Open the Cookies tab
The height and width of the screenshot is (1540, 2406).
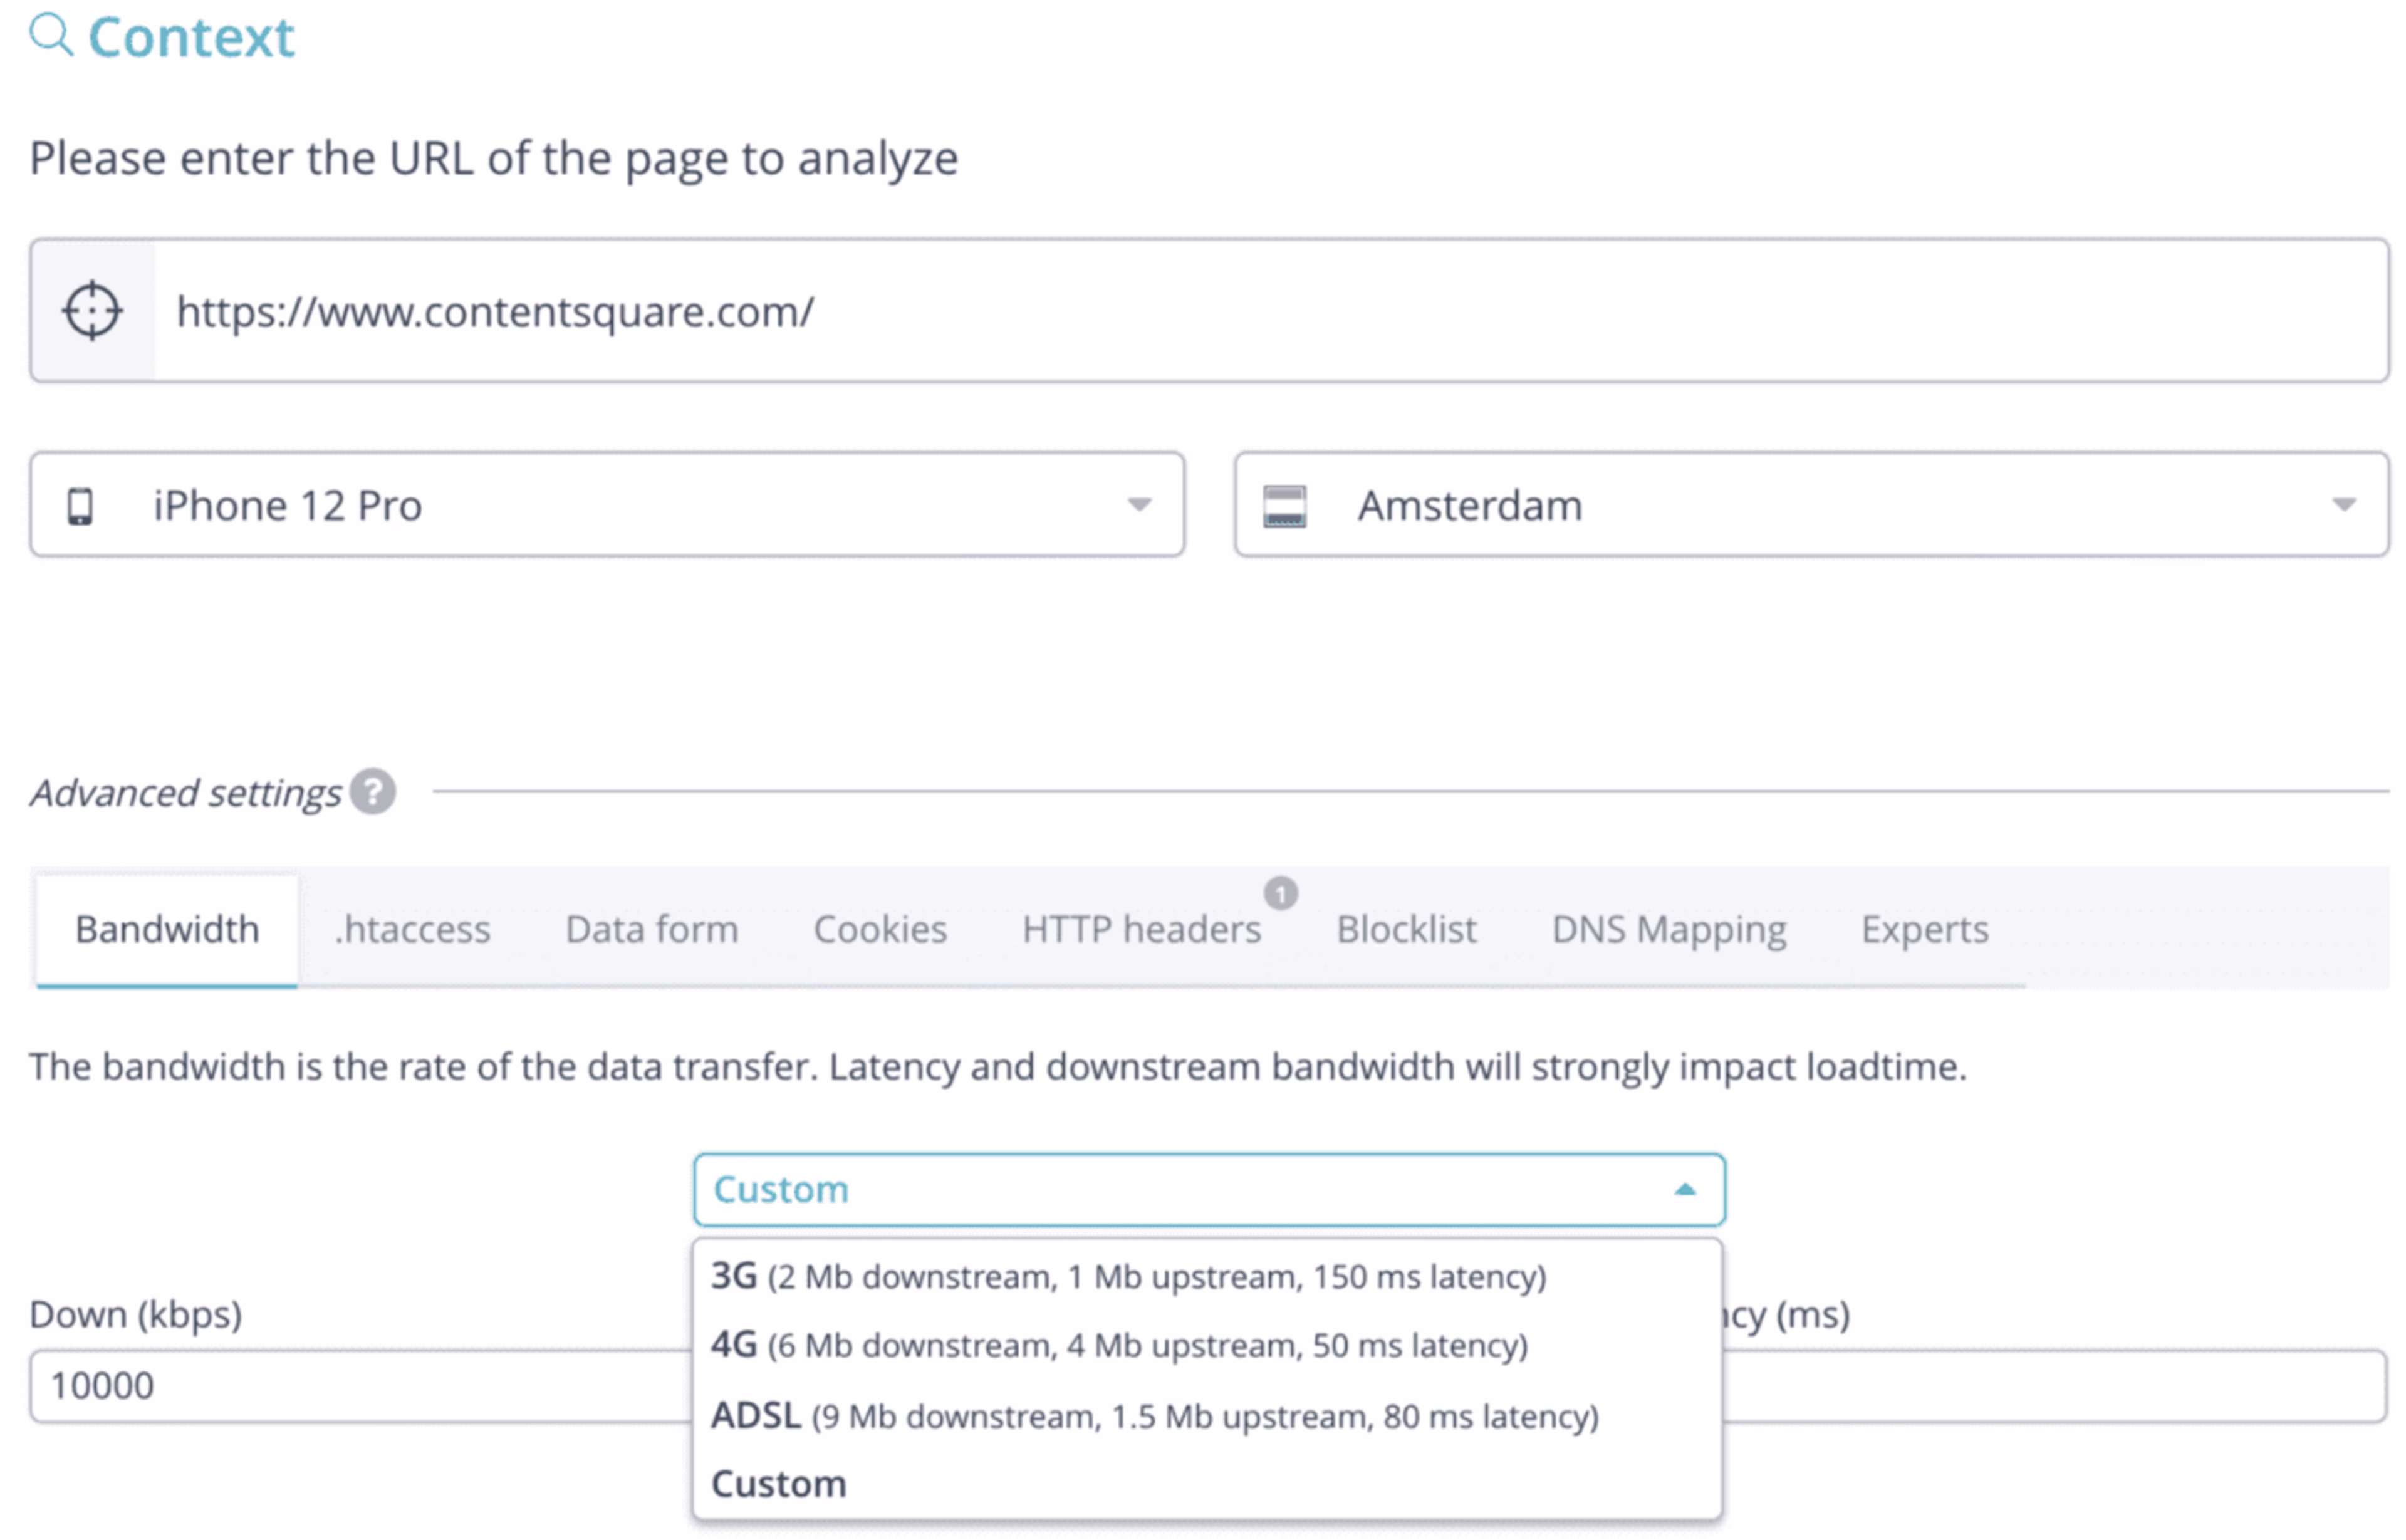[x=880, y=930]
